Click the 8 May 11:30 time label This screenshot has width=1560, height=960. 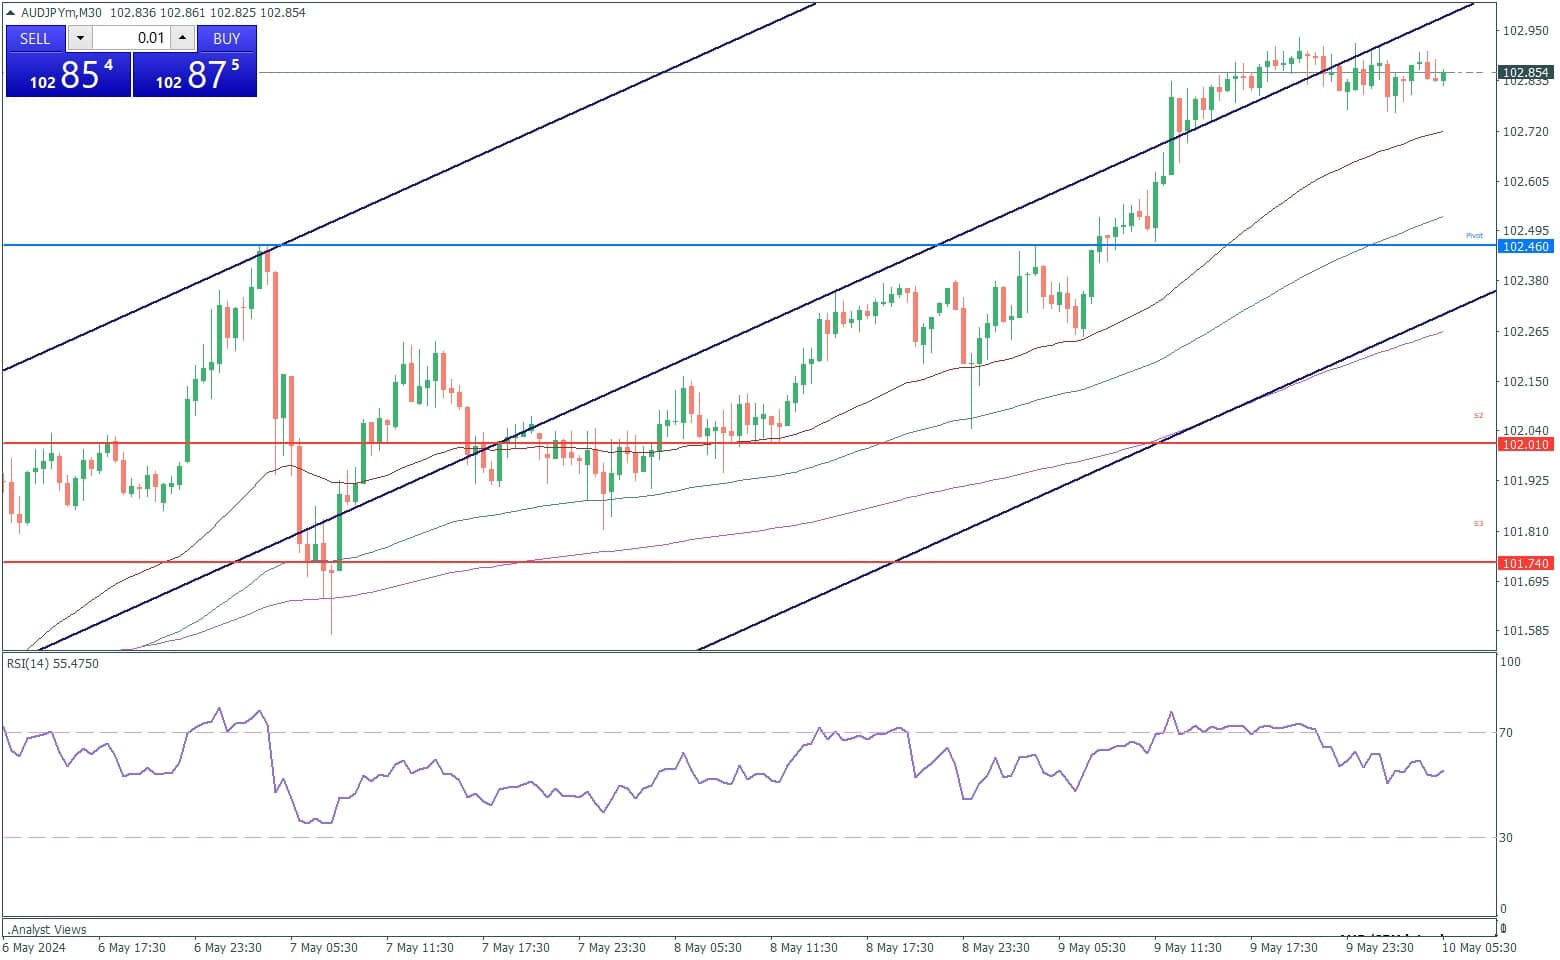point(804,947)
